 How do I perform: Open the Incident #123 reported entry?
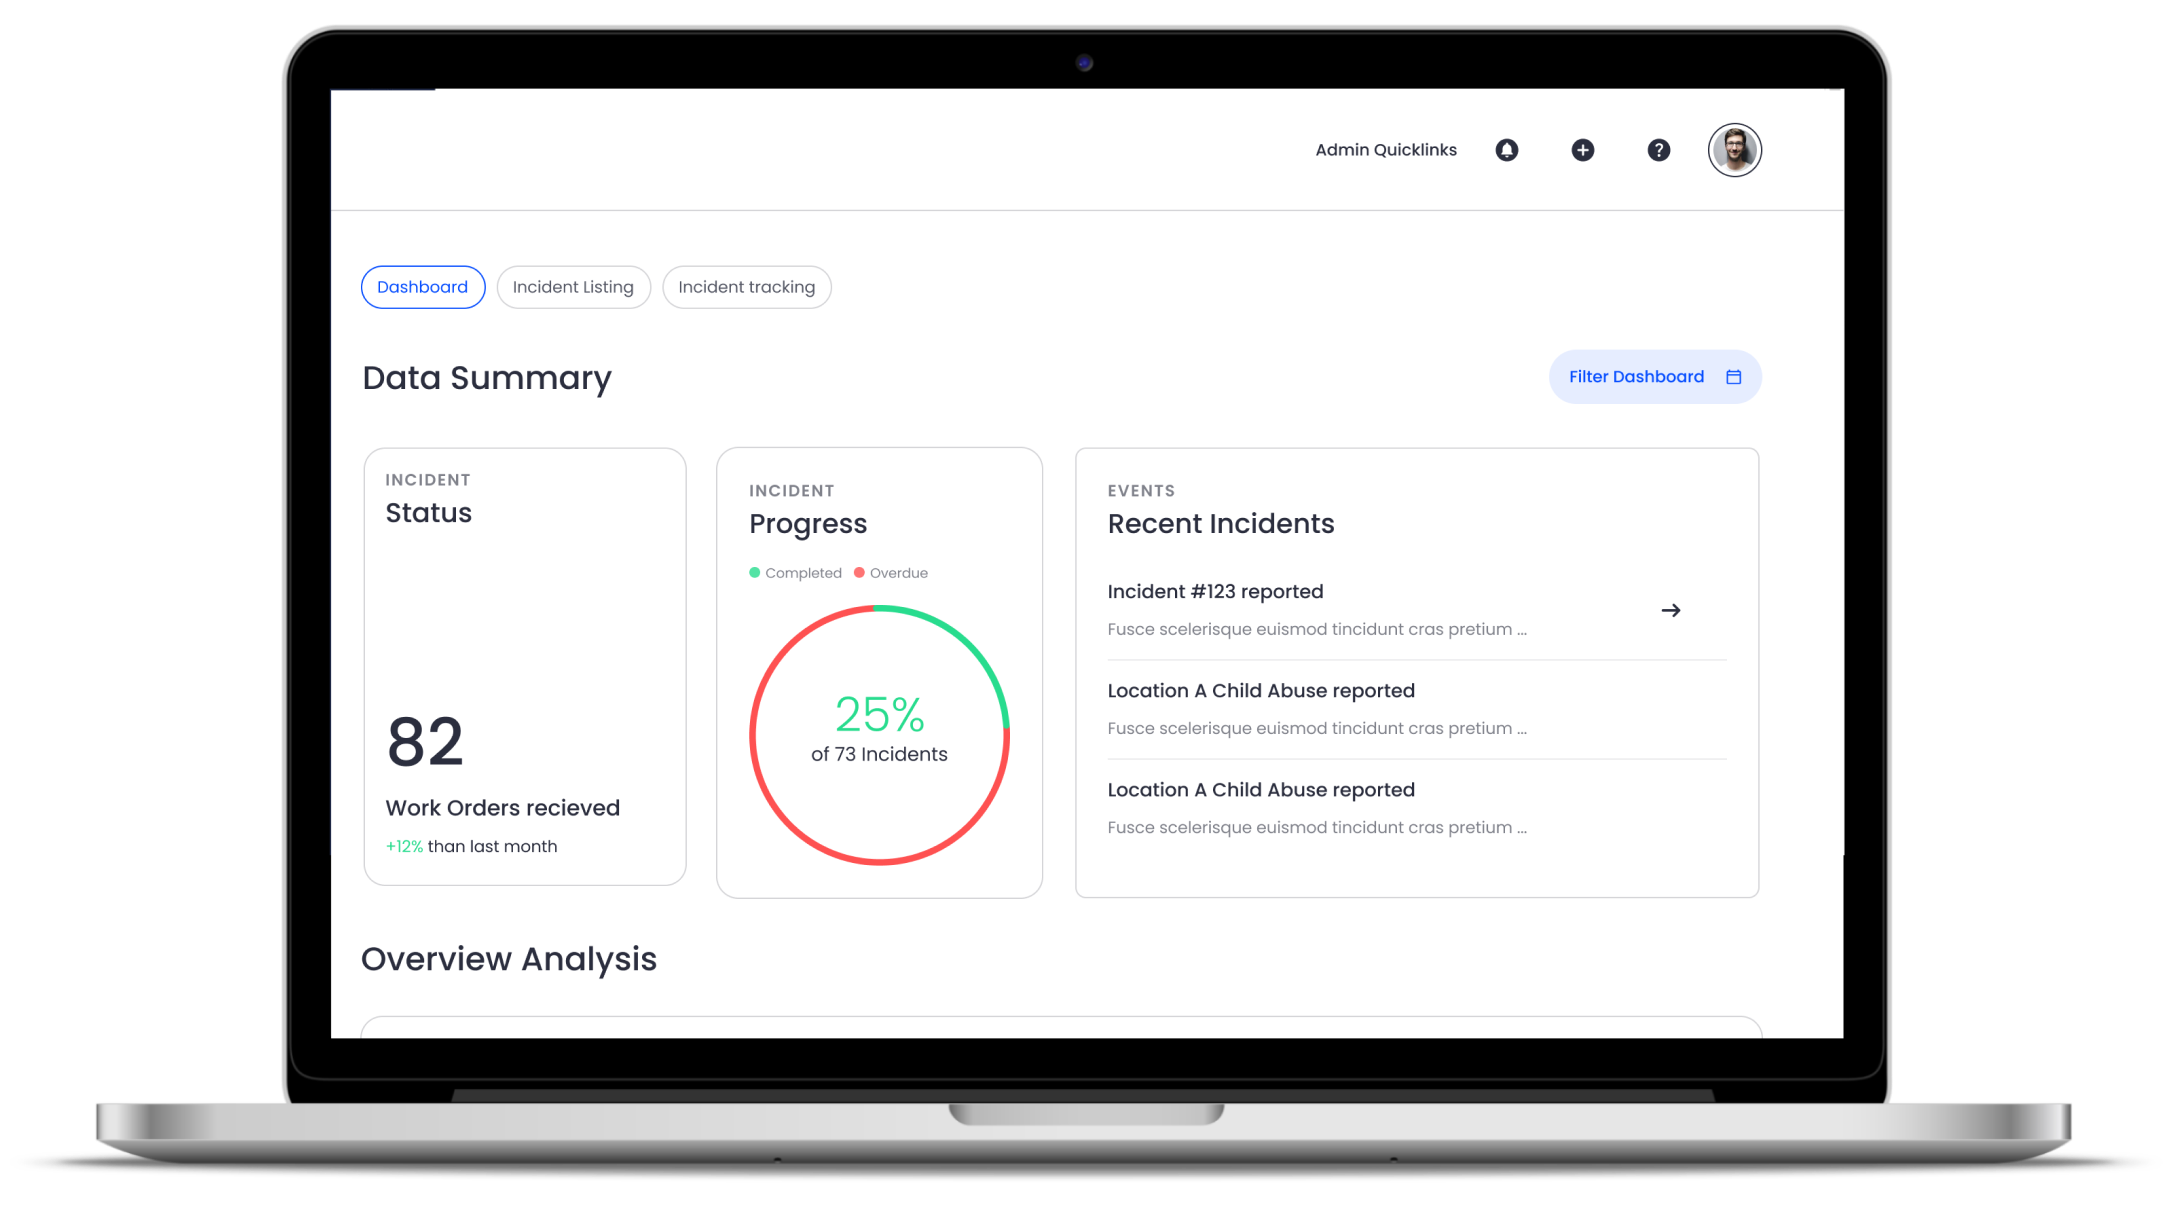[x=1417, y=610]
